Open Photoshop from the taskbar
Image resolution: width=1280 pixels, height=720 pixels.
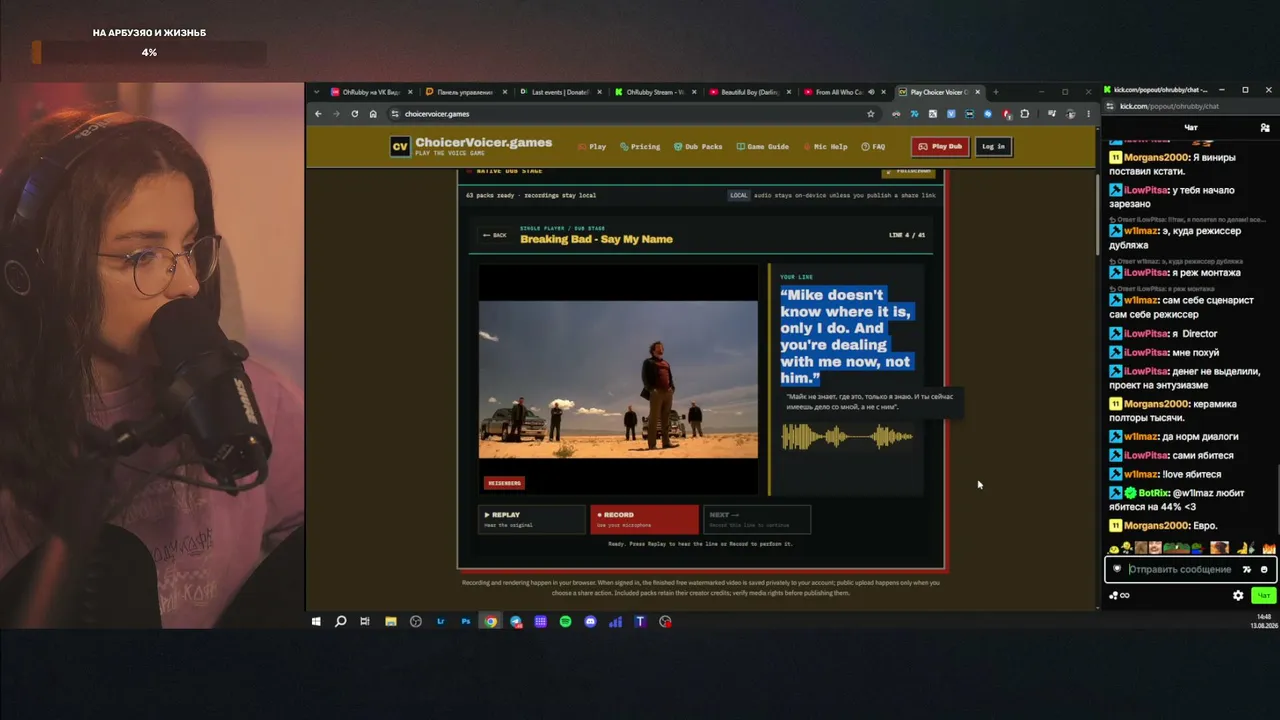click(465, 621)
